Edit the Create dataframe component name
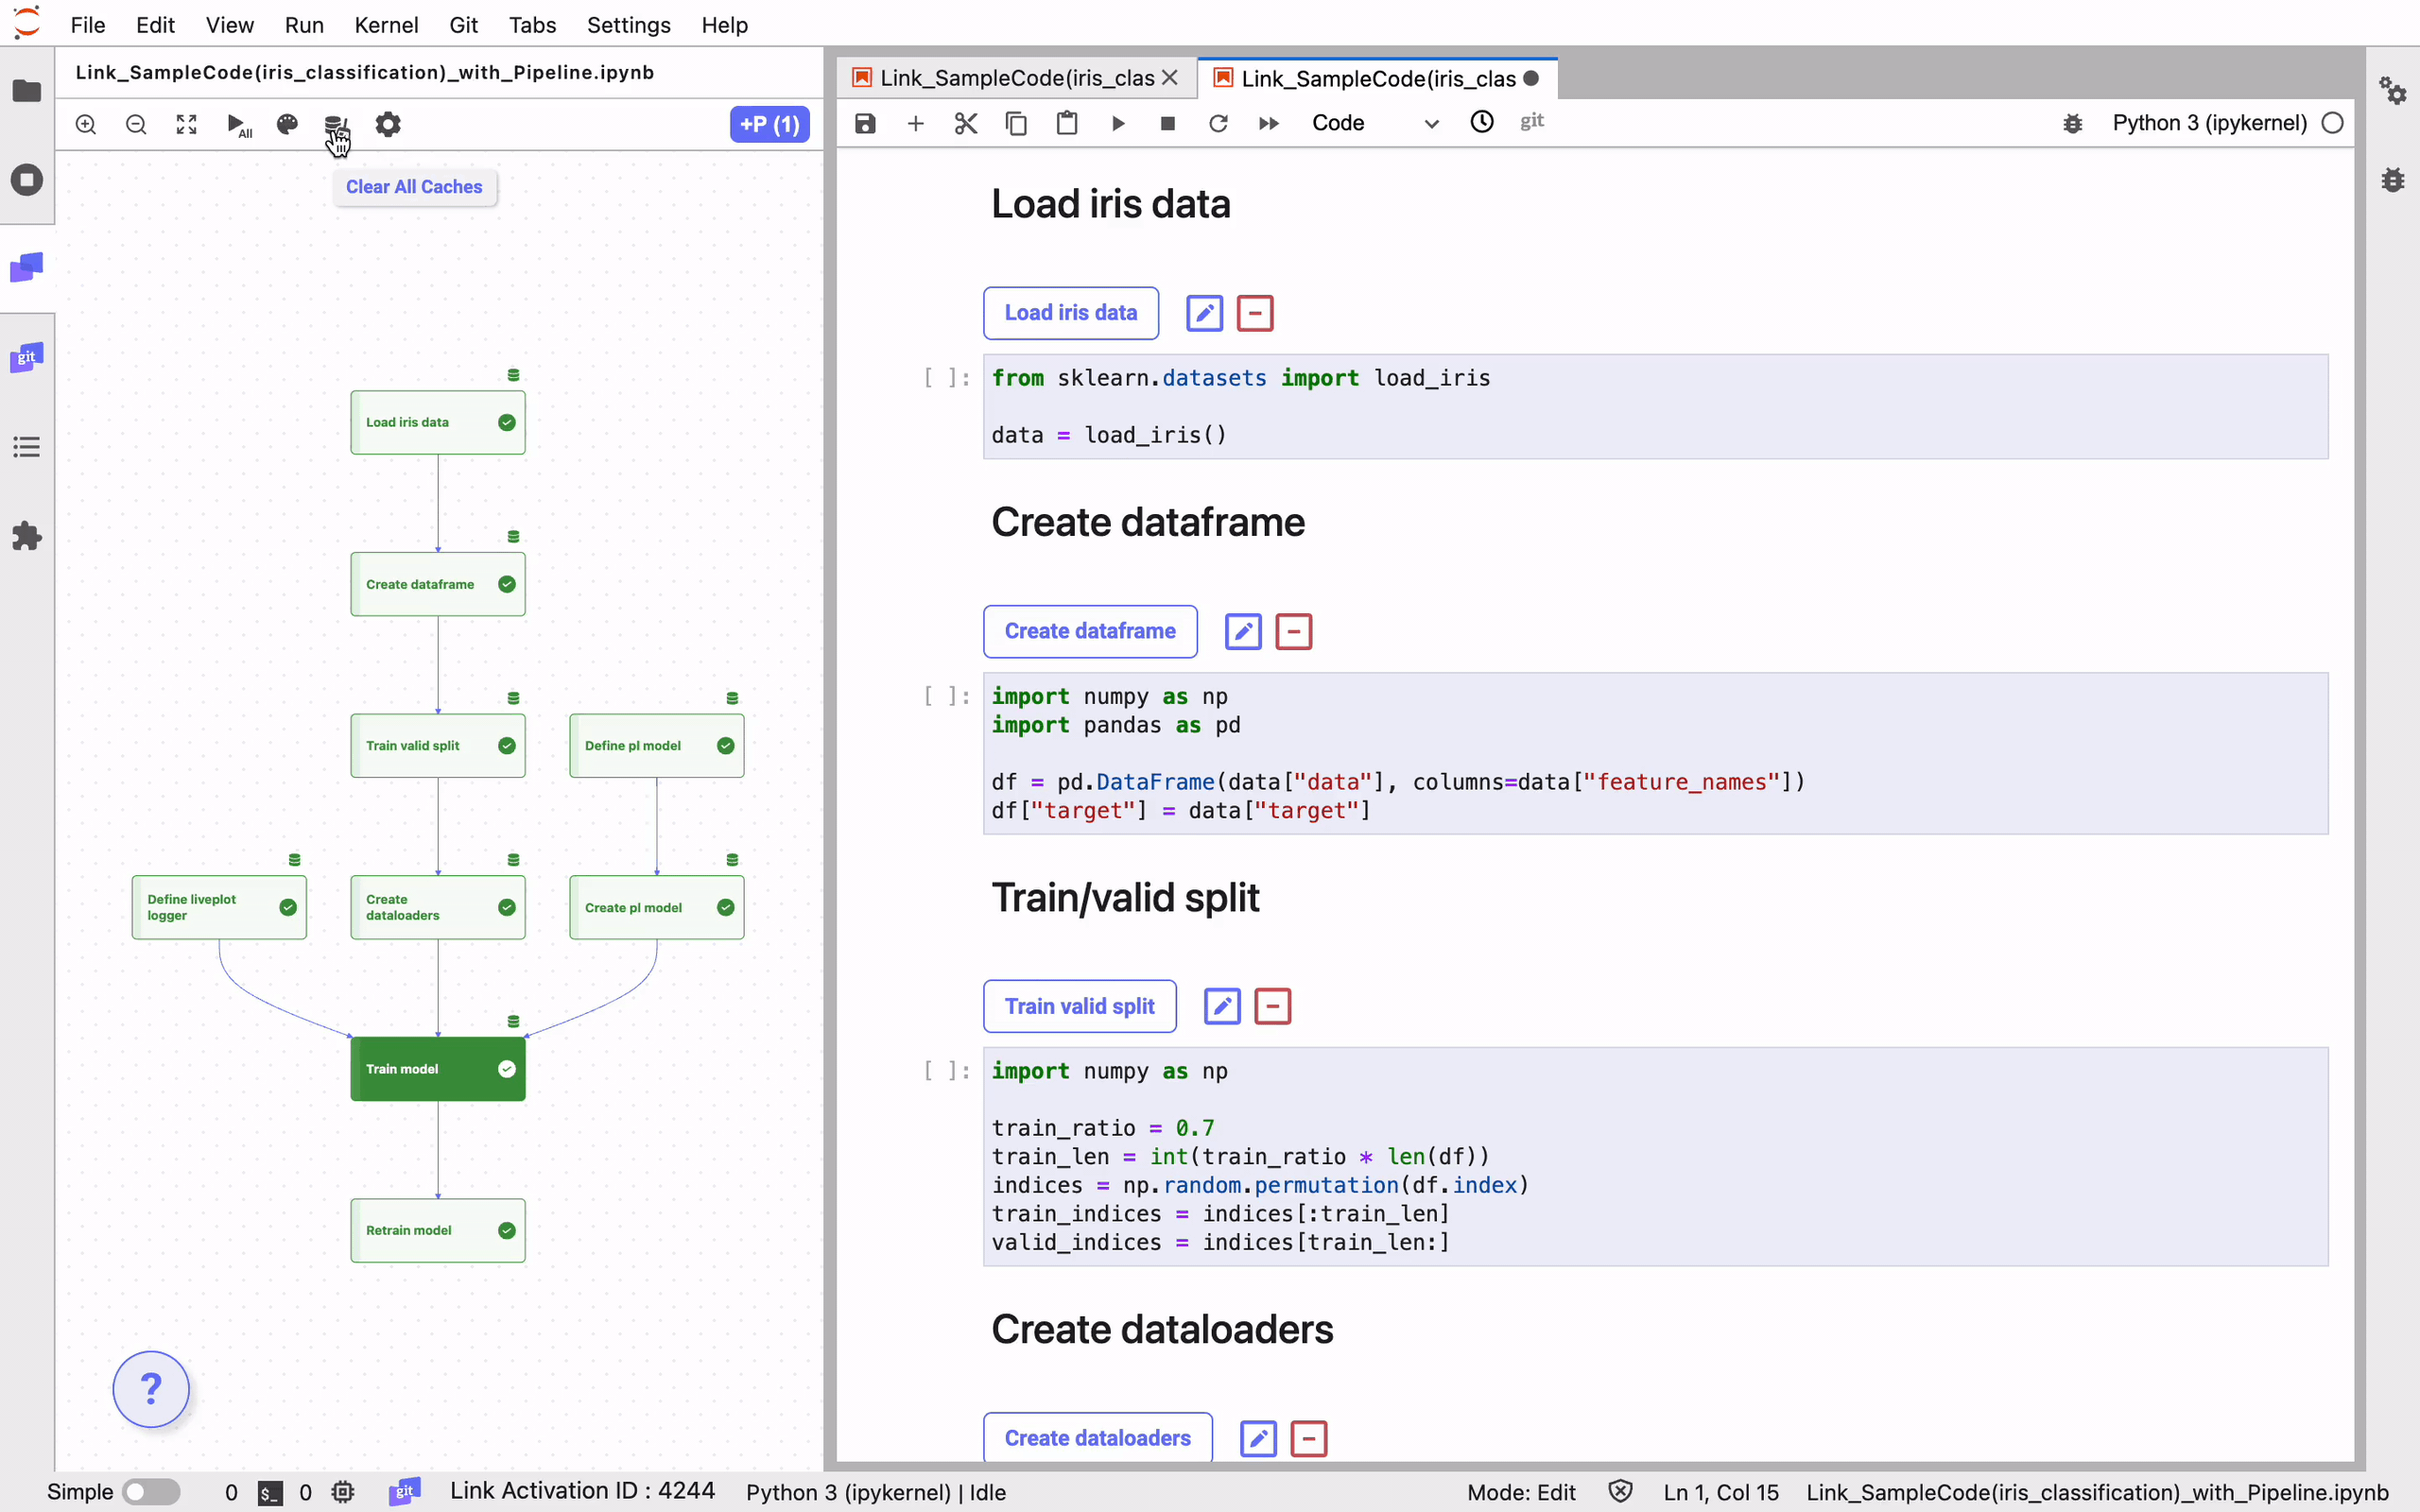Viewport: 2420px width, 1512px height. click(x=1243, y=631)
